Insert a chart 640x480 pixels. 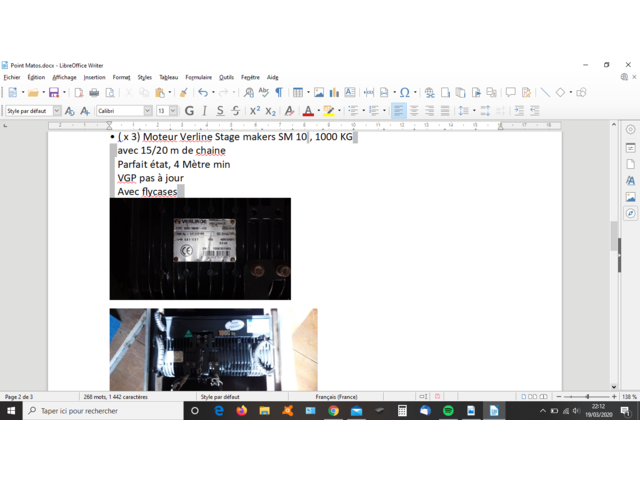click(334, 93)
